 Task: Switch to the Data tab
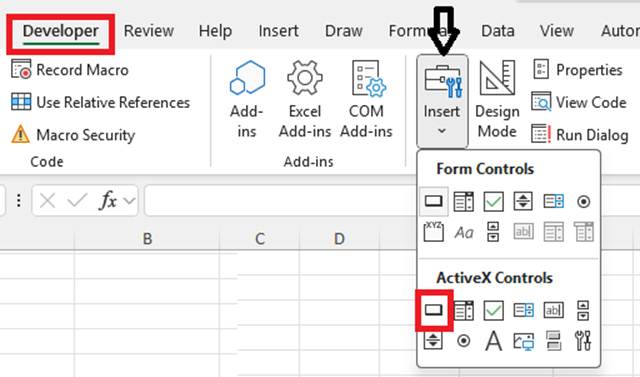498,31
